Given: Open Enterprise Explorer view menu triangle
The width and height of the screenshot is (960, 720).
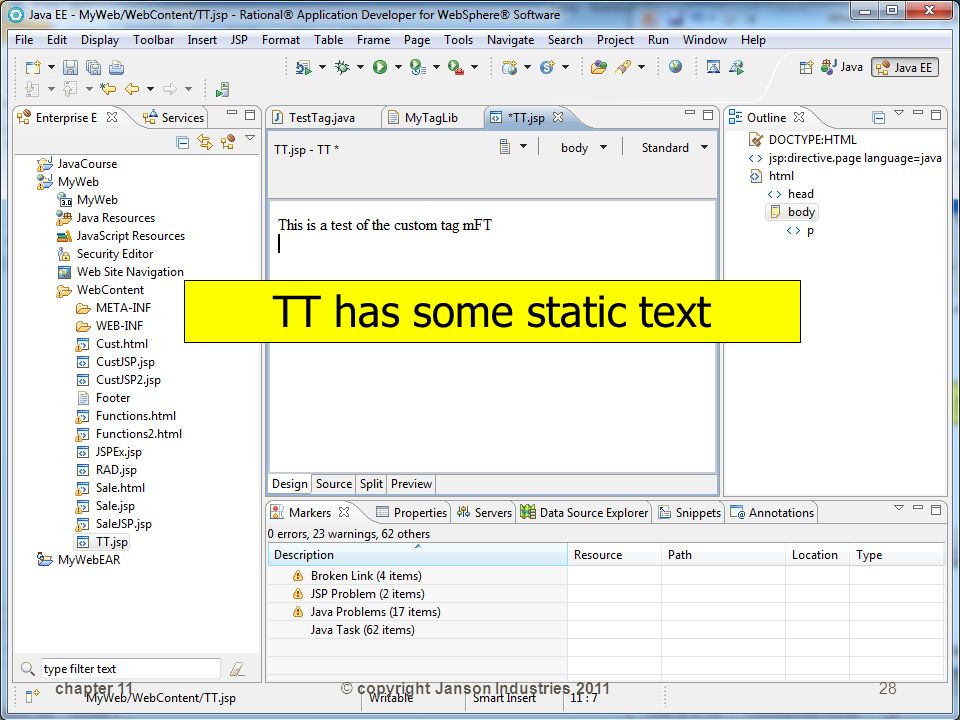Looking at the screenshot, I should (250, 138).
